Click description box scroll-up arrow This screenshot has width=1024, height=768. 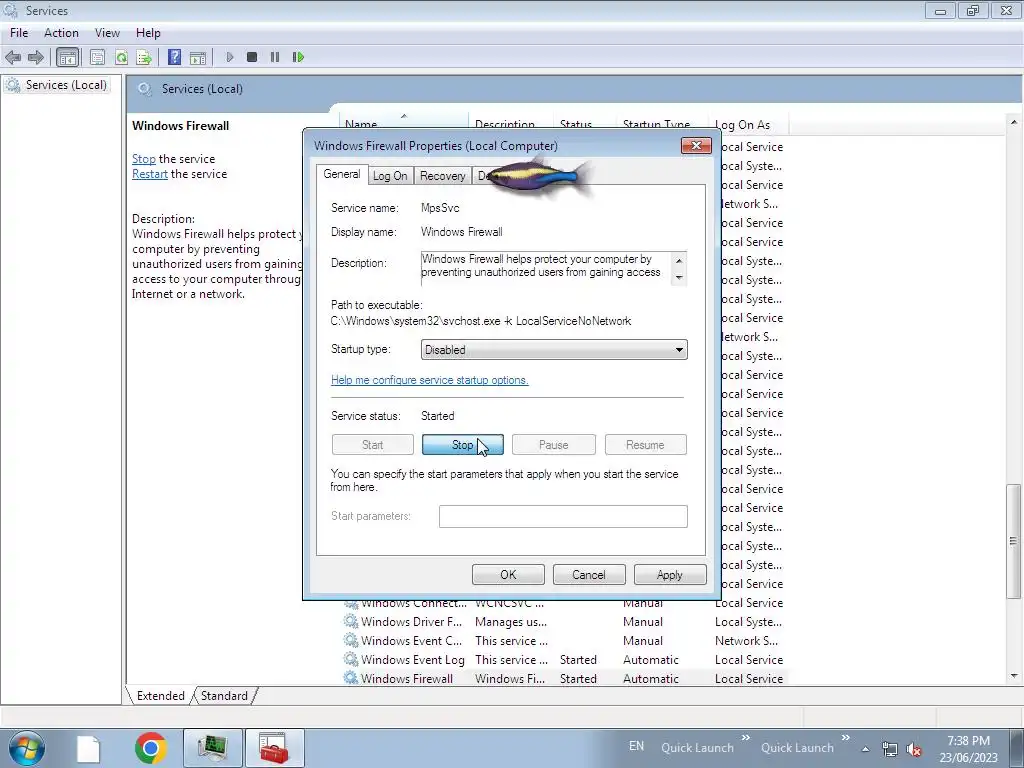679,261
